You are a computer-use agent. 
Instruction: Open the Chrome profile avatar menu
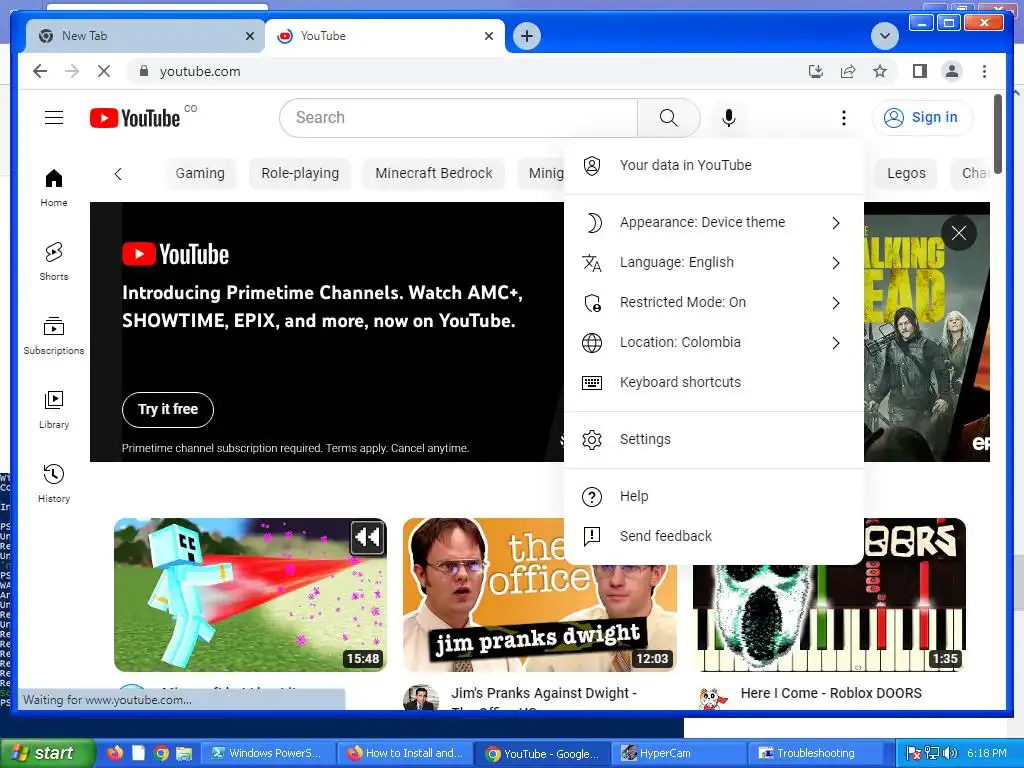[x=952, y=71]
